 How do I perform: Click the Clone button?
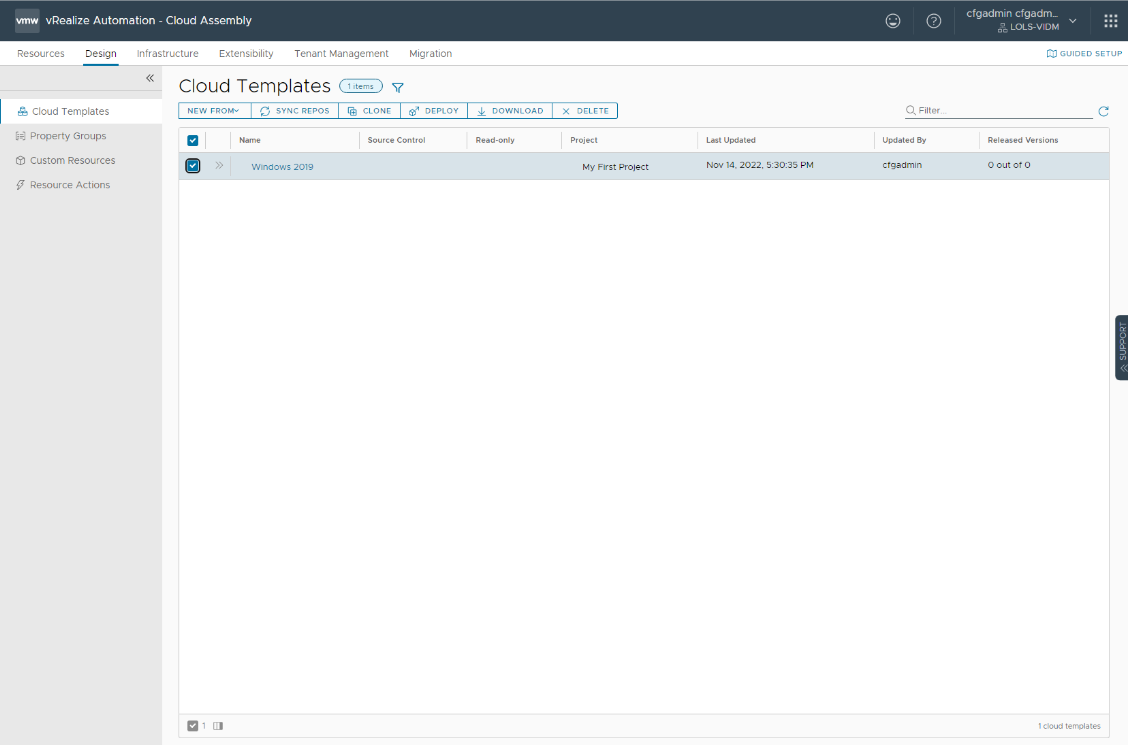tap(370, 111)
